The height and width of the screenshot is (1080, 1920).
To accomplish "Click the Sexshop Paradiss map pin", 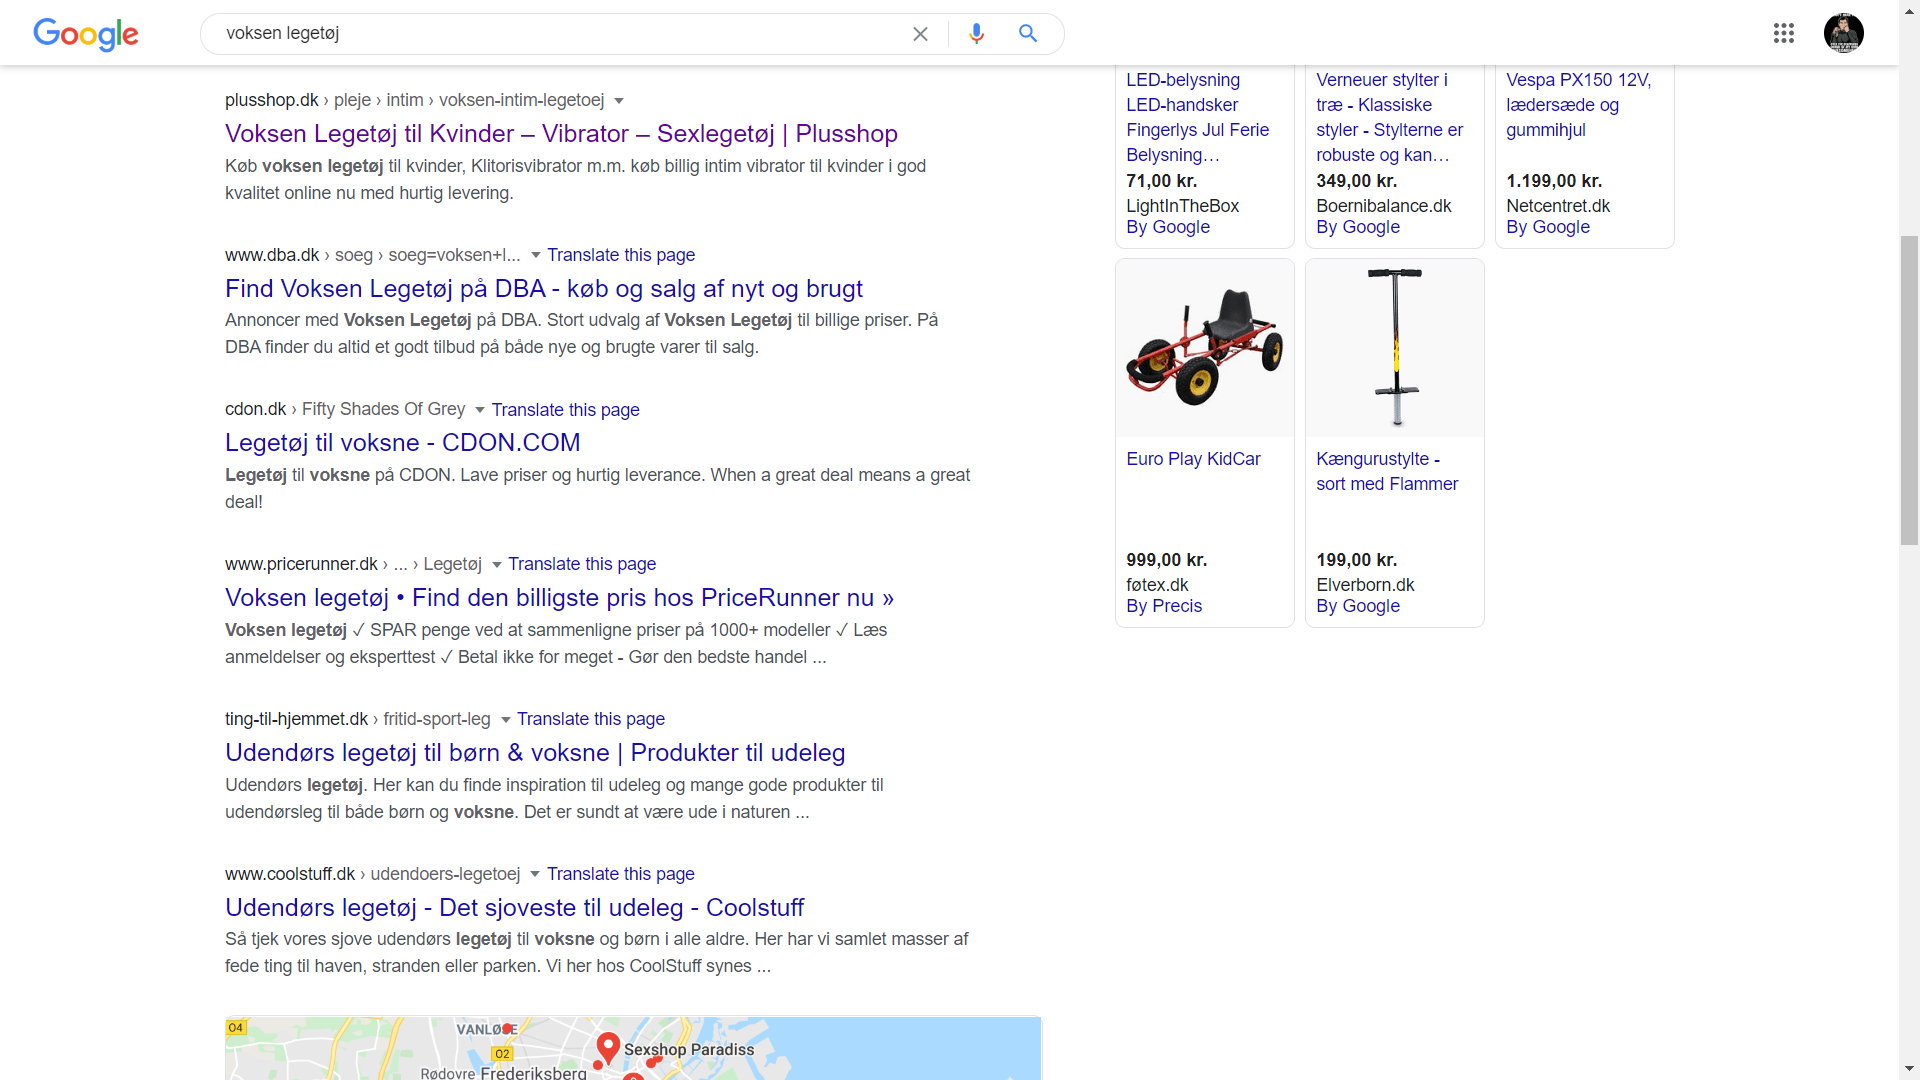I will tap(608, 1047).
